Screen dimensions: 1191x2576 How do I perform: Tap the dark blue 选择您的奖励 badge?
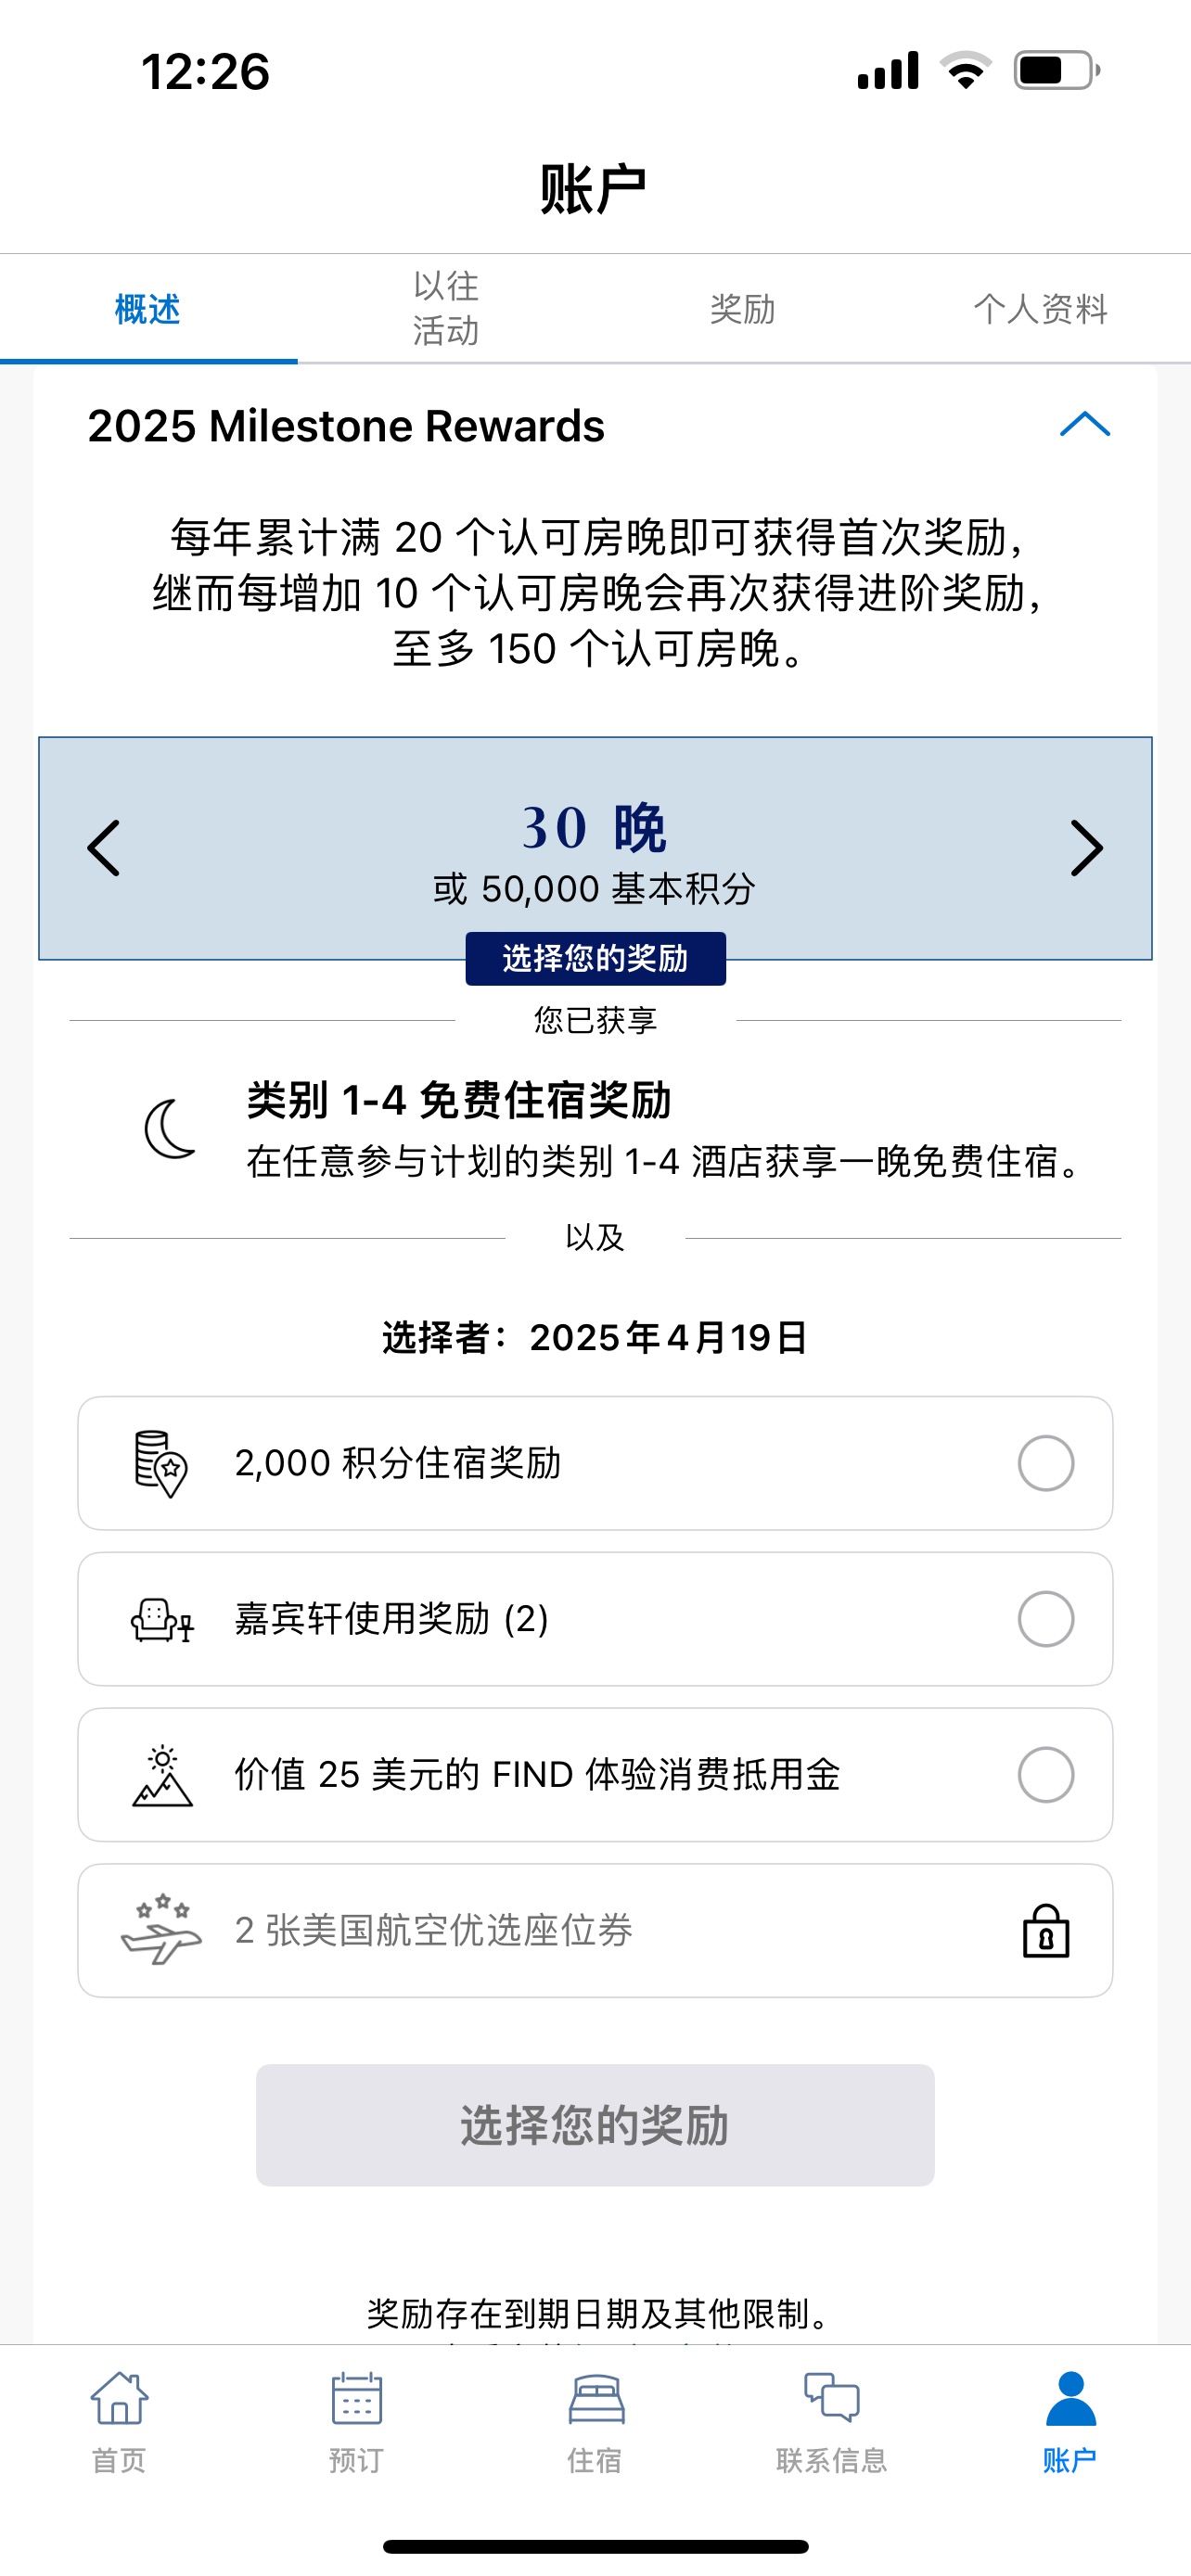pyautogui.click(x=595, y=958)
